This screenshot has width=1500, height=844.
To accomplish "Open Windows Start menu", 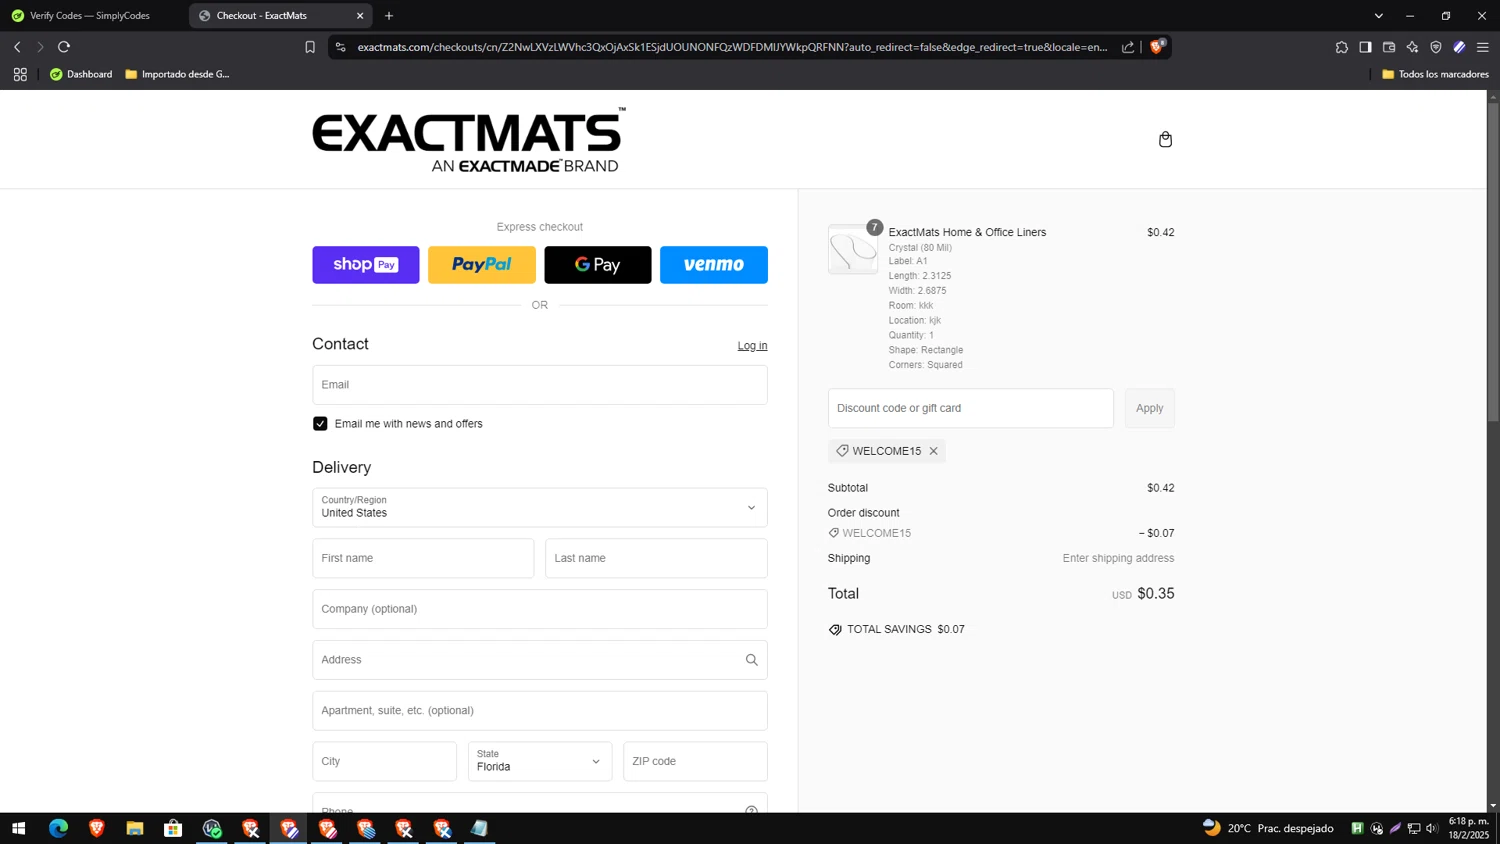I will (18, 828).
